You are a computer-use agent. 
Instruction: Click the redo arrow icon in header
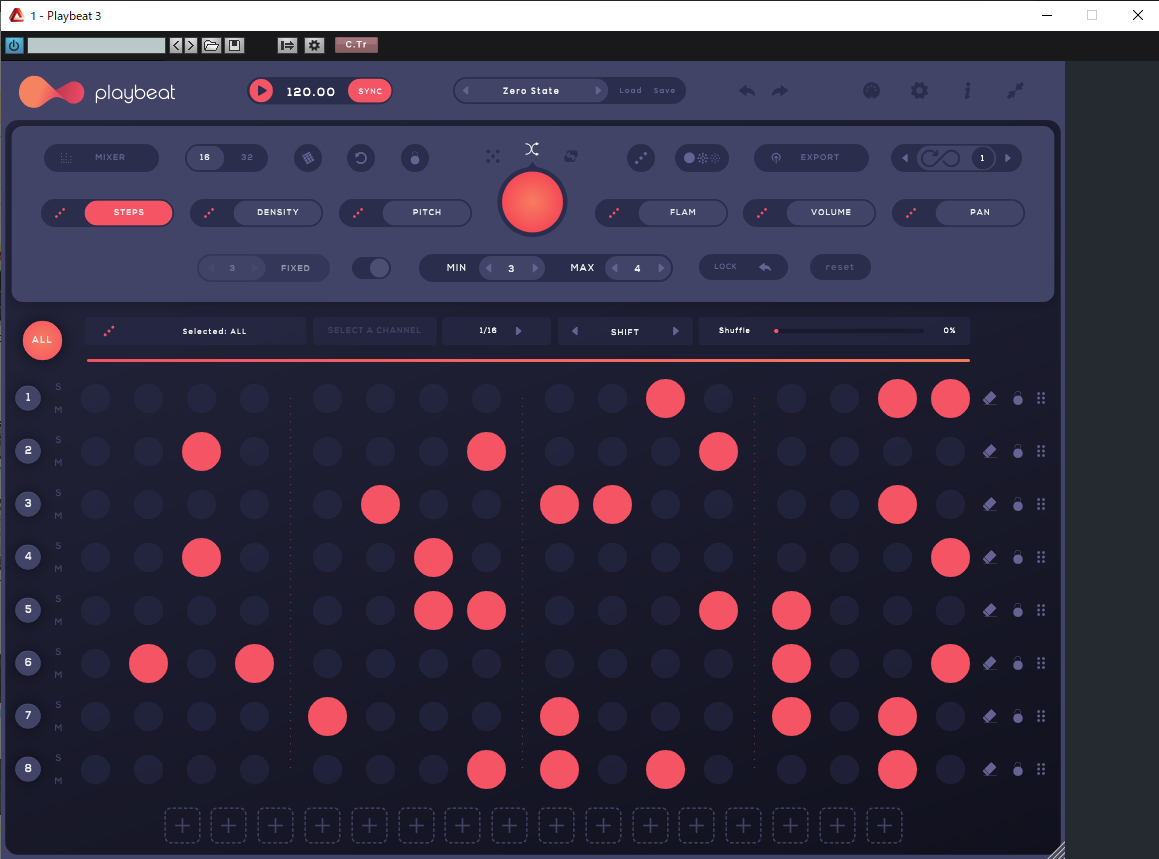780,91
